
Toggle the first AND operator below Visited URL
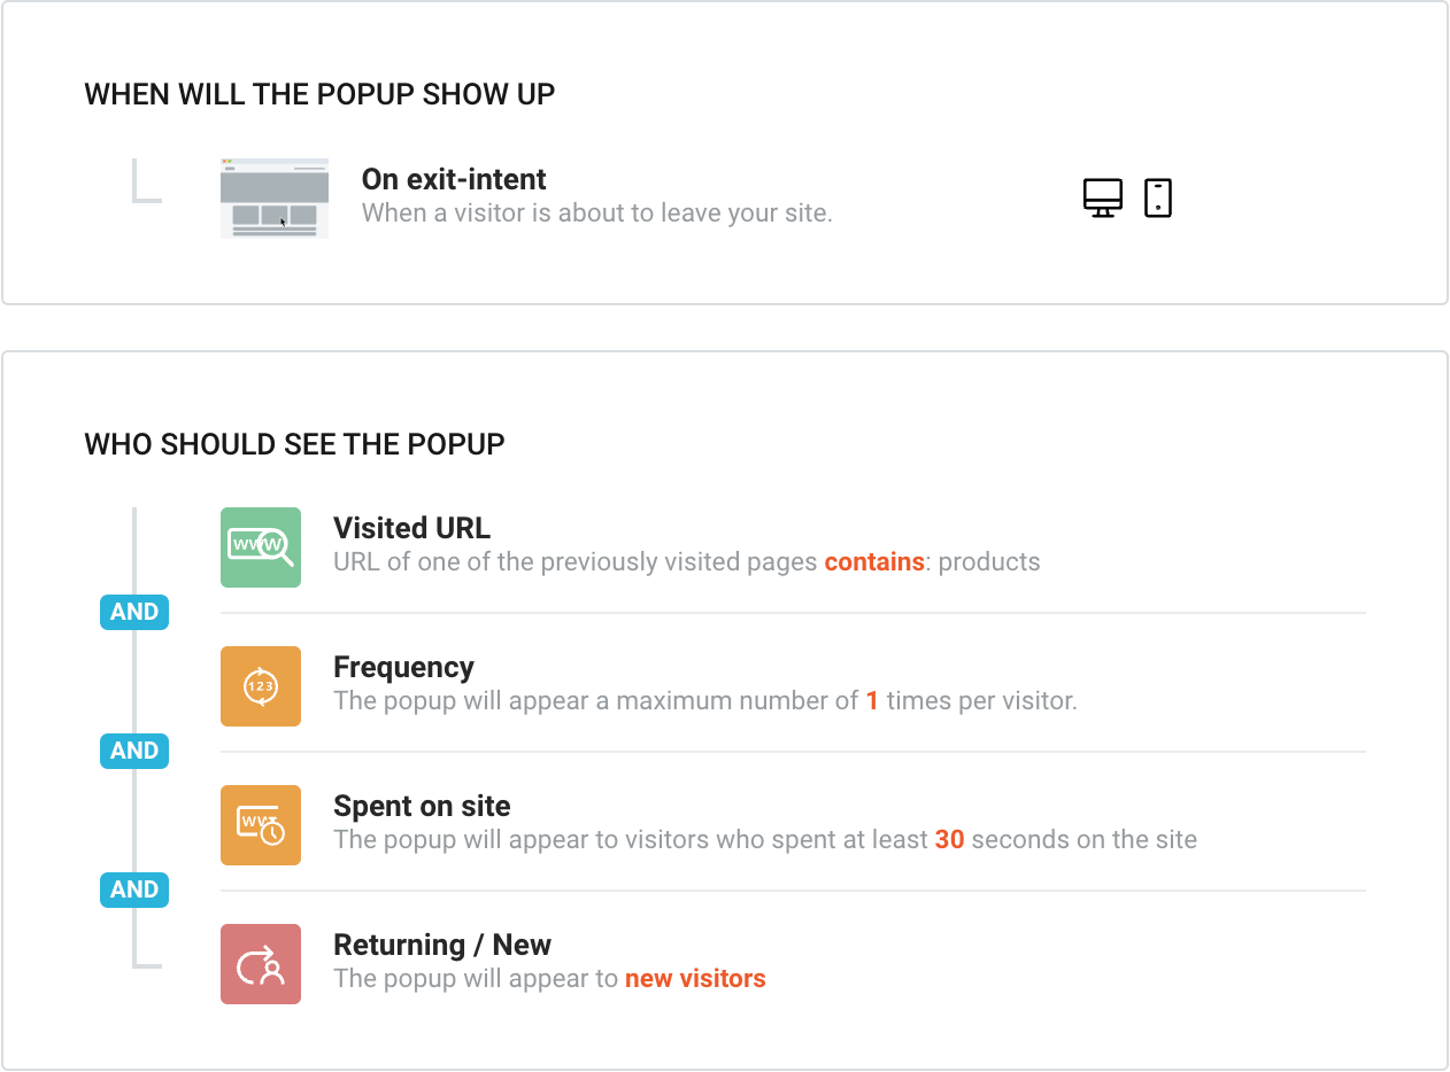coord(134,612)
